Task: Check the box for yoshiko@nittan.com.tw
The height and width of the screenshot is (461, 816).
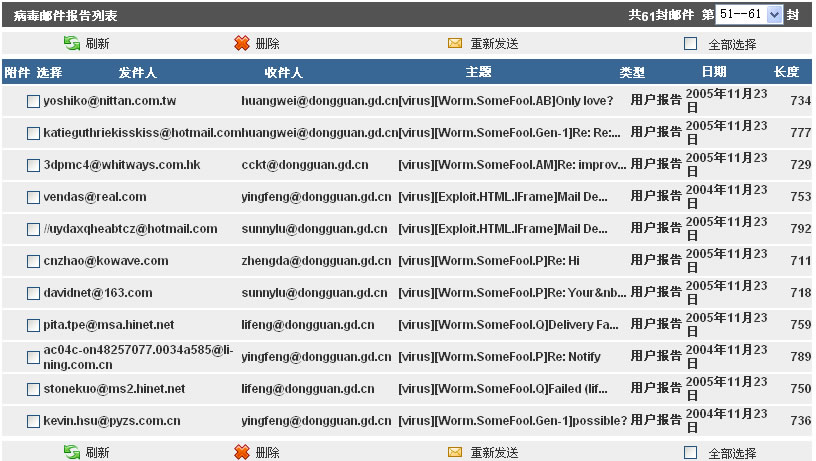Action: tap(33, 101)
